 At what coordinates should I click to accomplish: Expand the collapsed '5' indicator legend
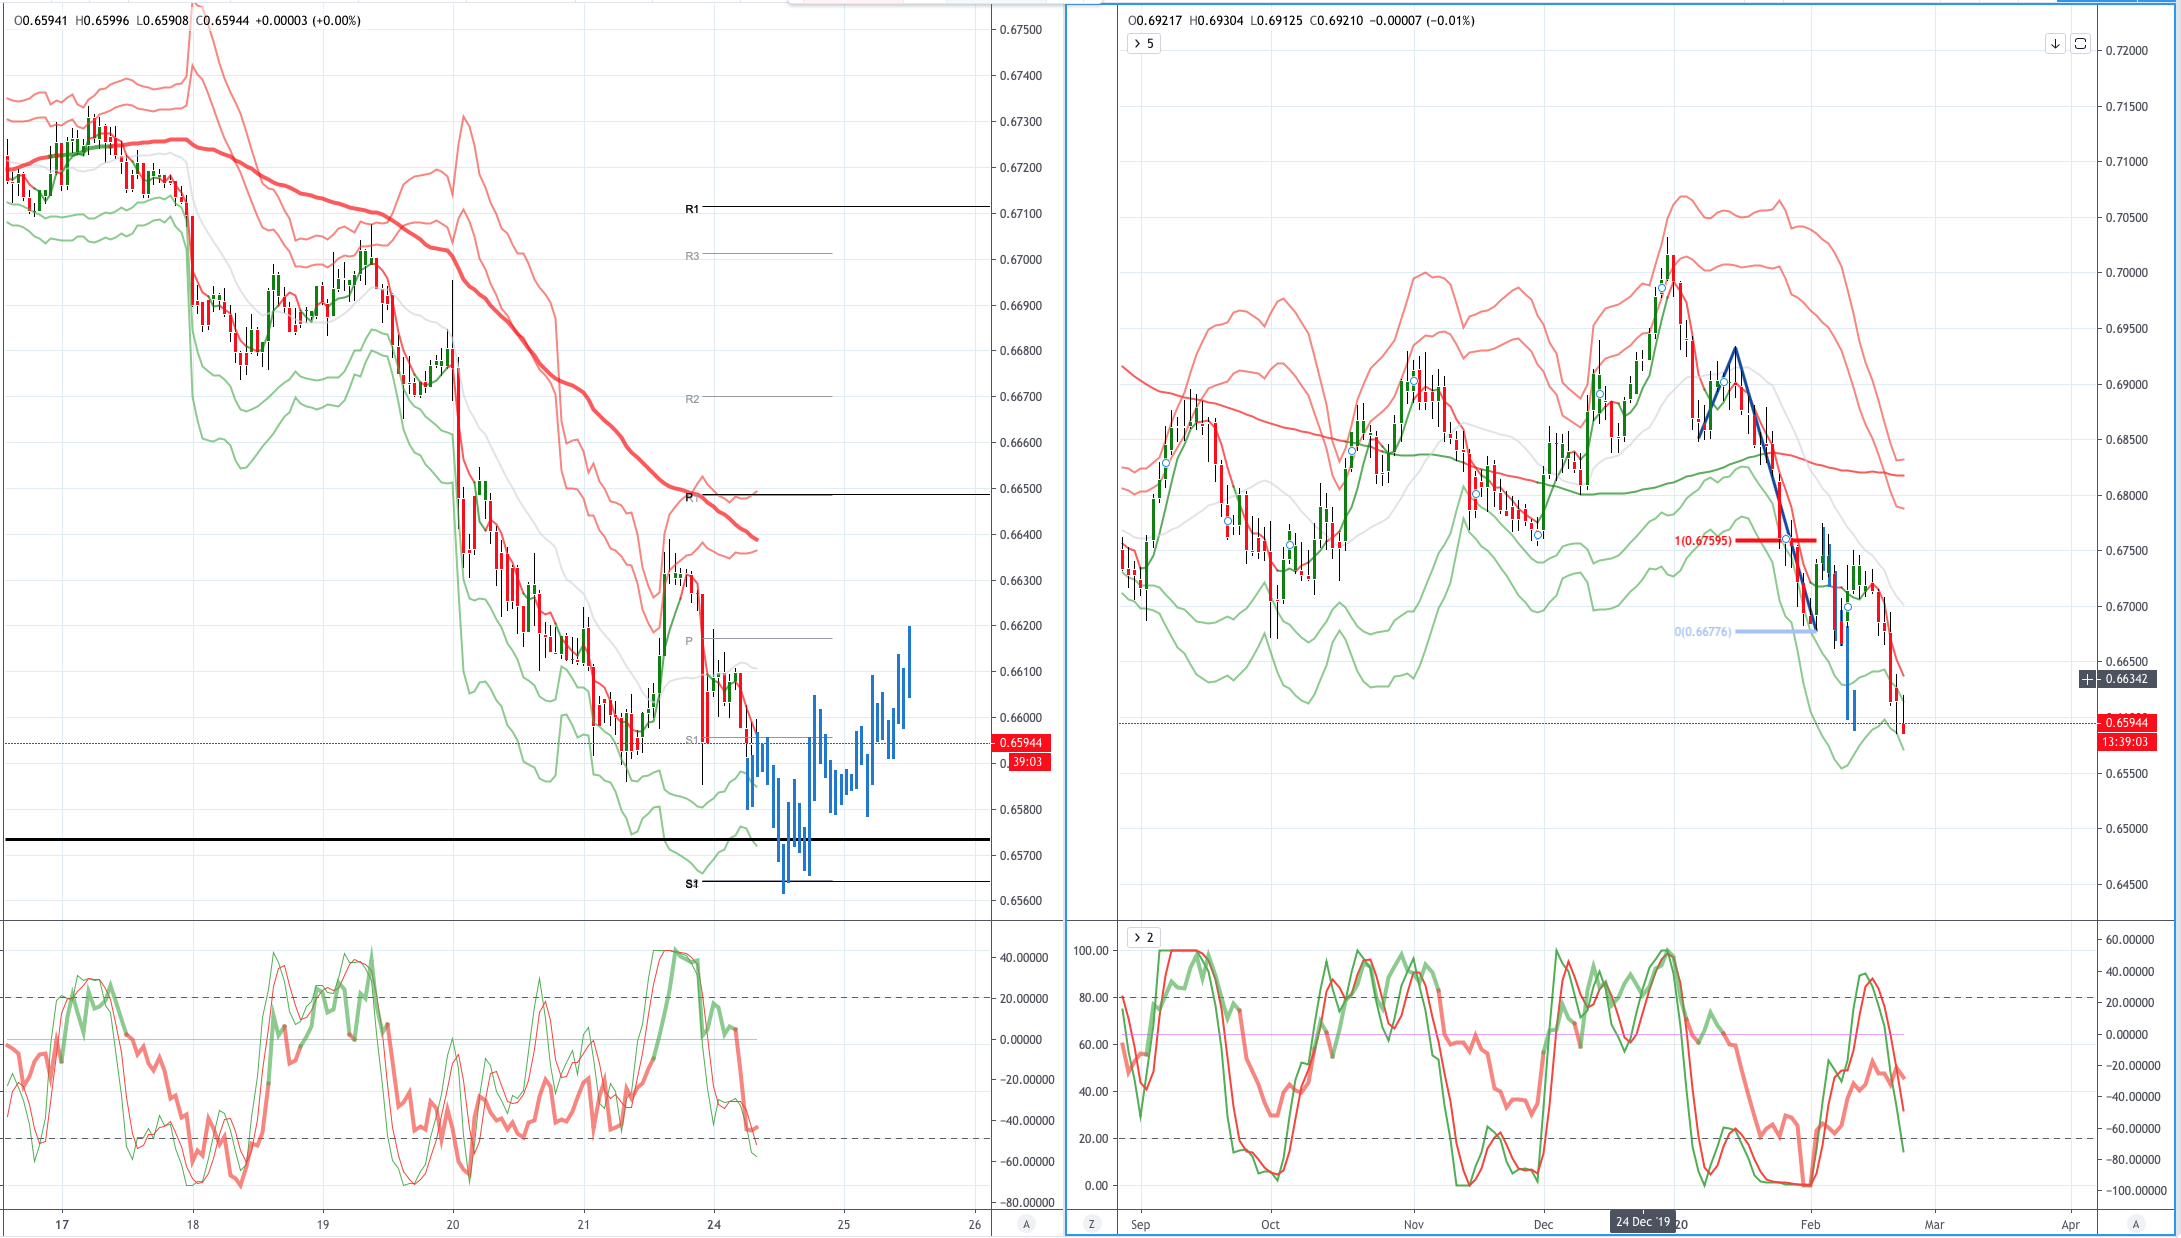tap(1143, 43)
